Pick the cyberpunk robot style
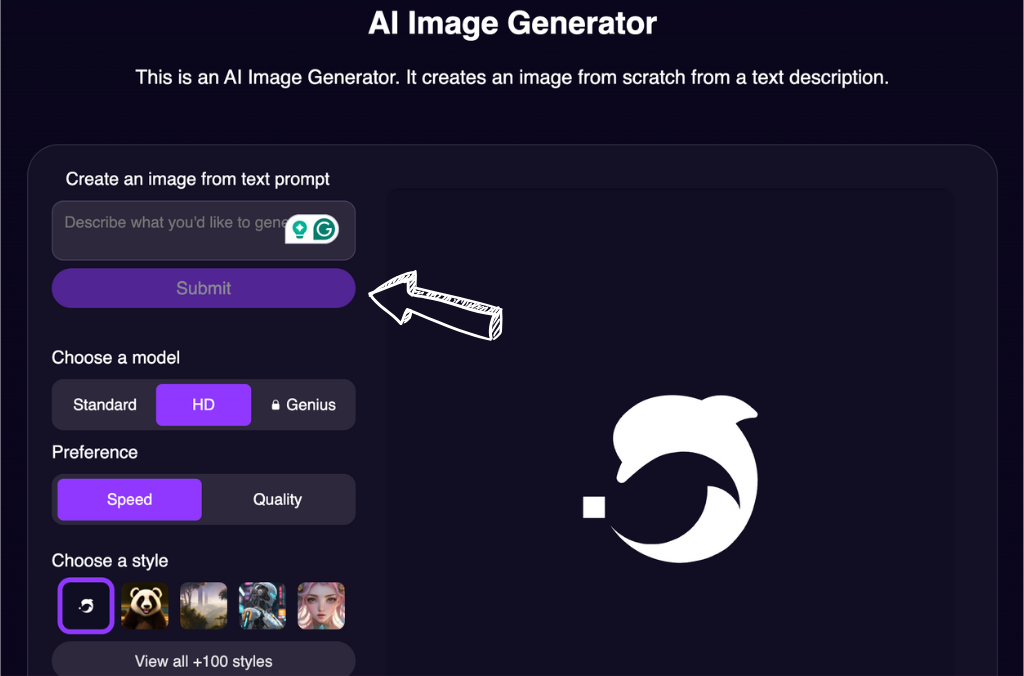 pos(262,606)
